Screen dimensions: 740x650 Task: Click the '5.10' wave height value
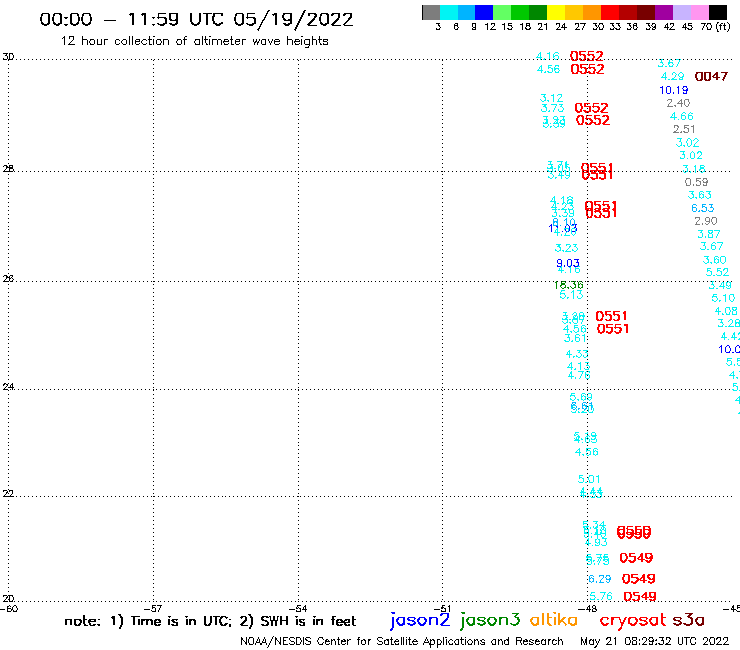click(723, 298)
